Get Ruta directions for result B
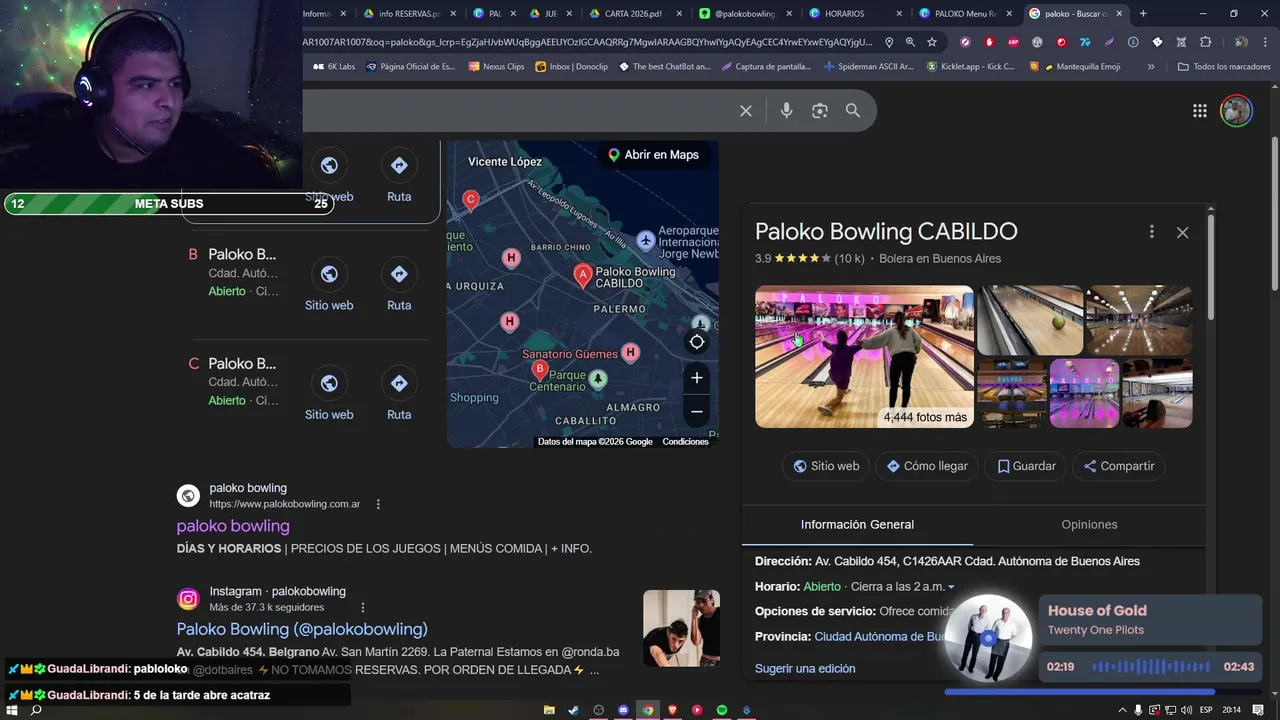The image size is (1280, 720). coord(399,284)
